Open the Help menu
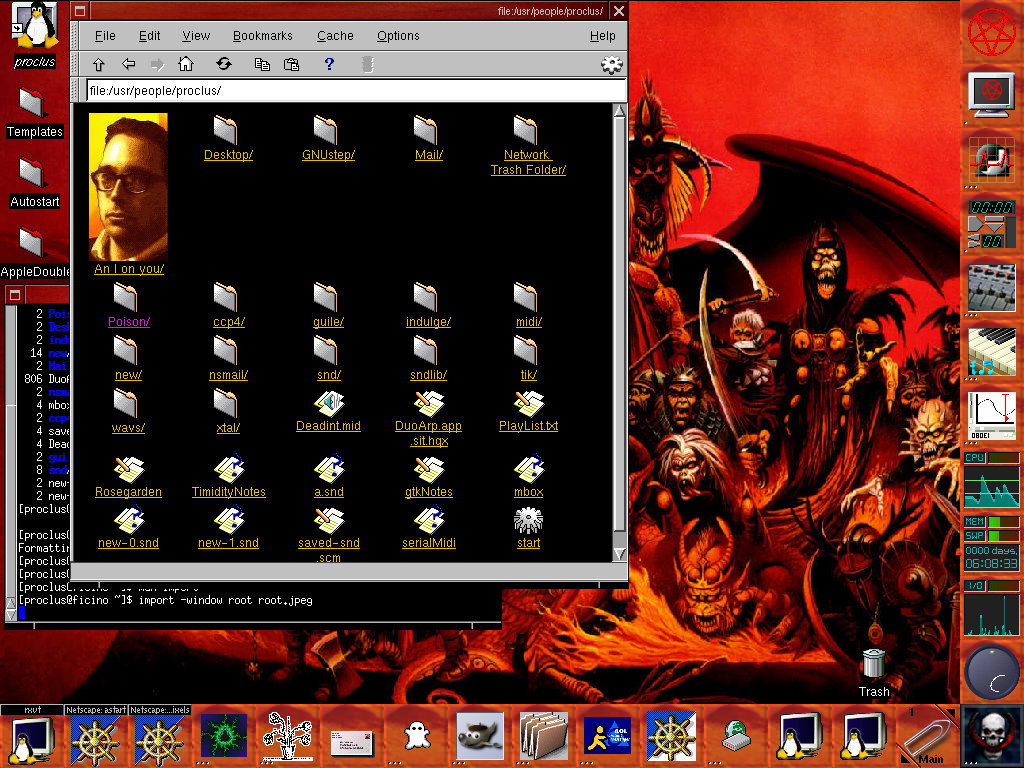This screenshot has width=1024, height=768. pyautogui.click(x=602, y=36)
